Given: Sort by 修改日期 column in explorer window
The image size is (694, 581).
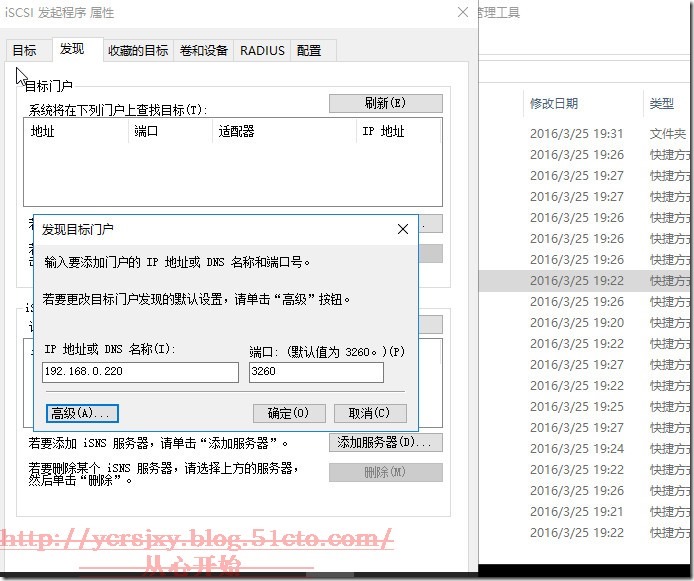Looking at the screenshot, I should [x=582, y=104].
